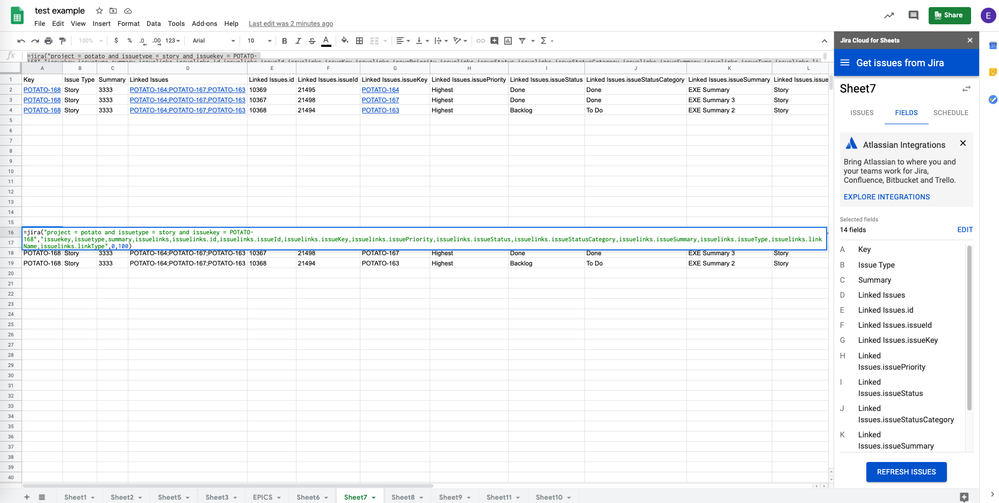Switch to the SCHEDULE tab
Image resolution: width=999 pixels, height=503 pixels.
point(951,113)
